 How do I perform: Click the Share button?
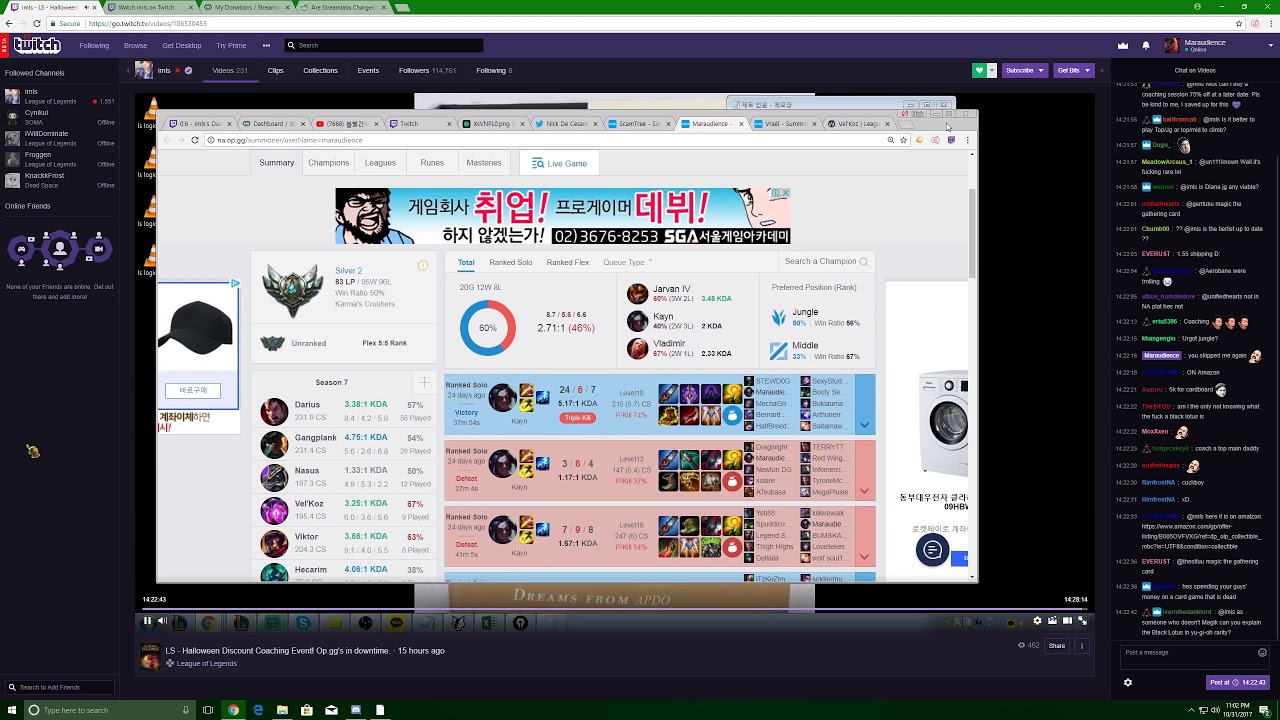click(x=1057, y=646)
